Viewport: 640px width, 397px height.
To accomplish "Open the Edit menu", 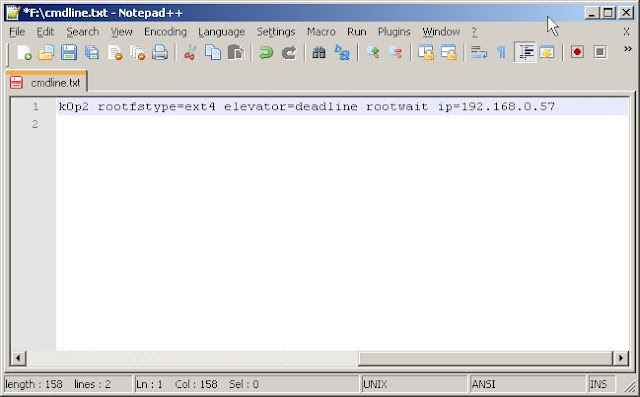I will point(45,32).
